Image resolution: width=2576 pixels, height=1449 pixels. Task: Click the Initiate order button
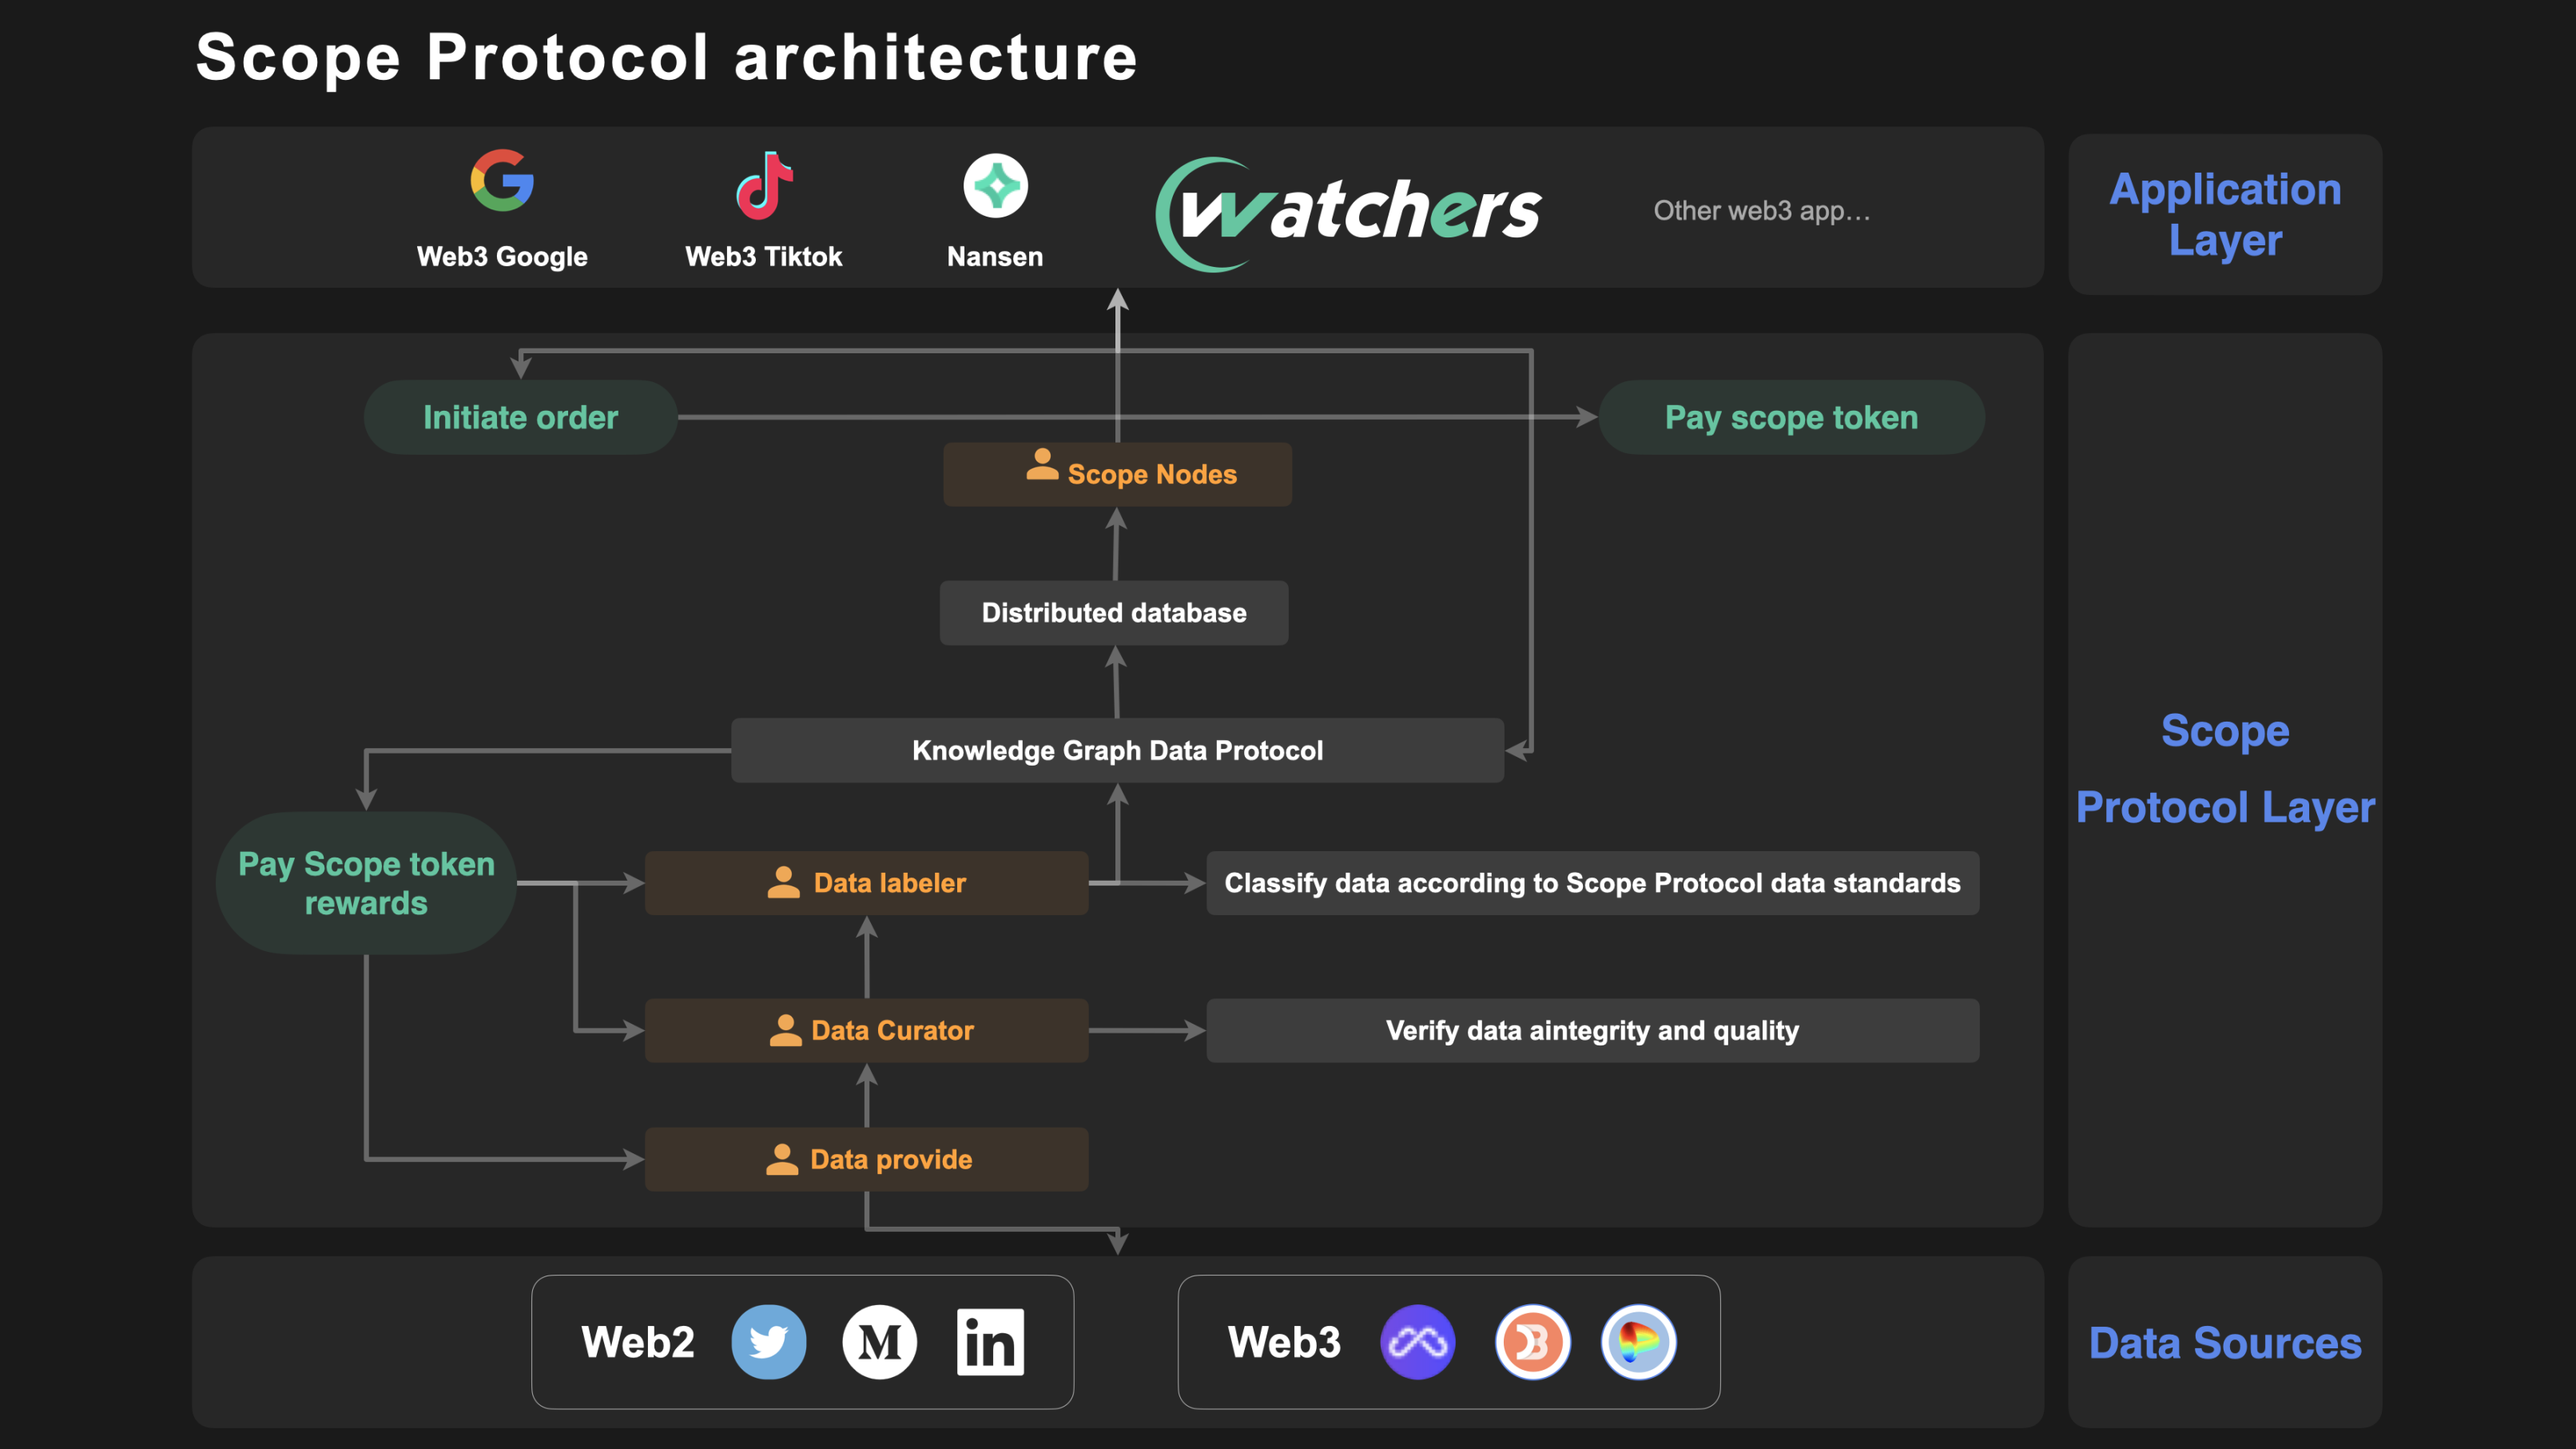click(x=520, y=417)
